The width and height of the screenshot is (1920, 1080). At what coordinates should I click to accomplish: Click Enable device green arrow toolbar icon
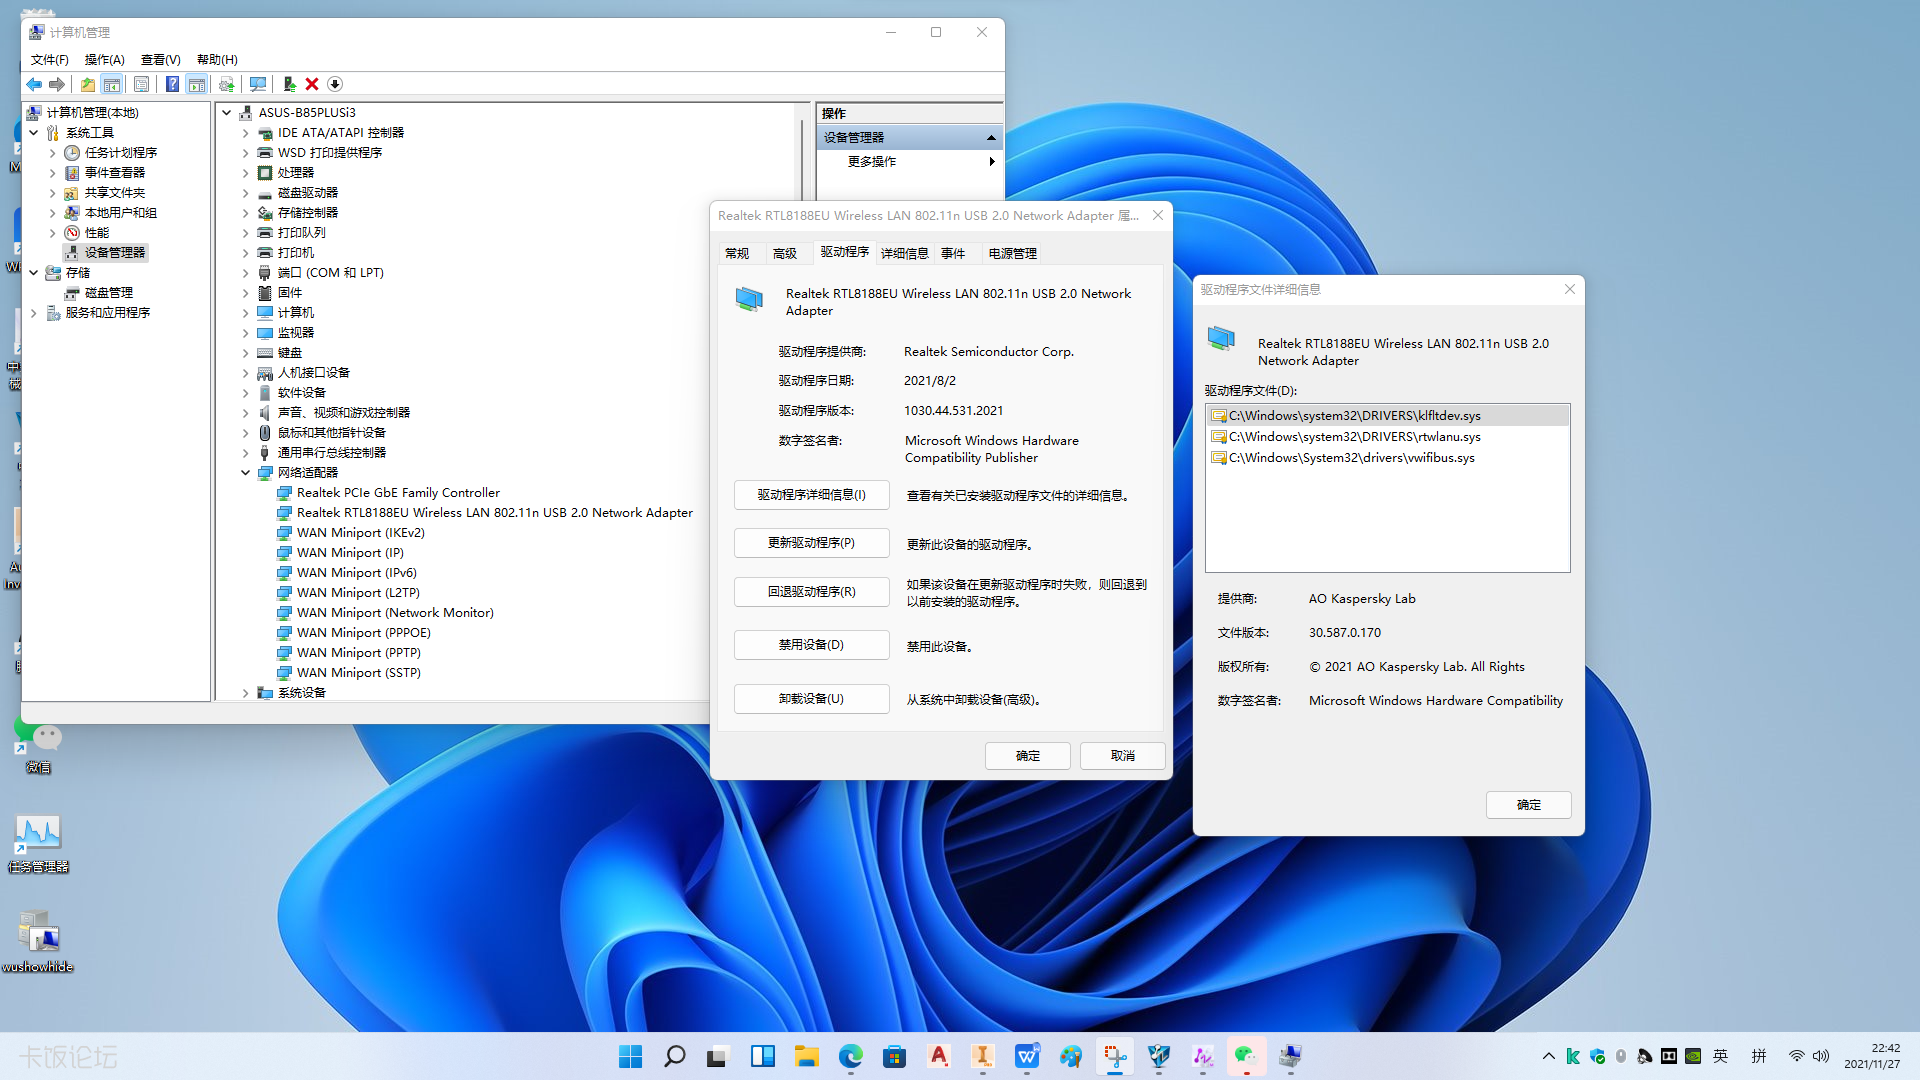(x=289, y=84)
